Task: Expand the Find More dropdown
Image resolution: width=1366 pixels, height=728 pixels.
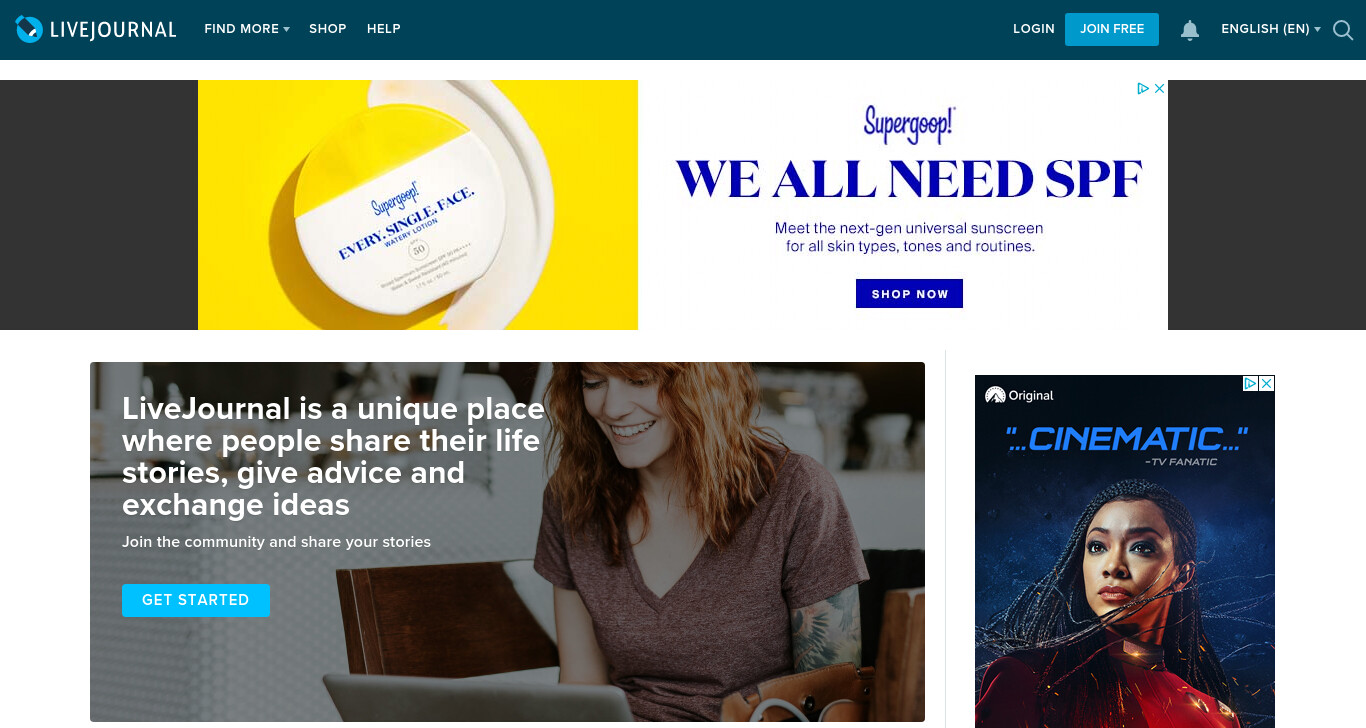Action: coord(247,29)
